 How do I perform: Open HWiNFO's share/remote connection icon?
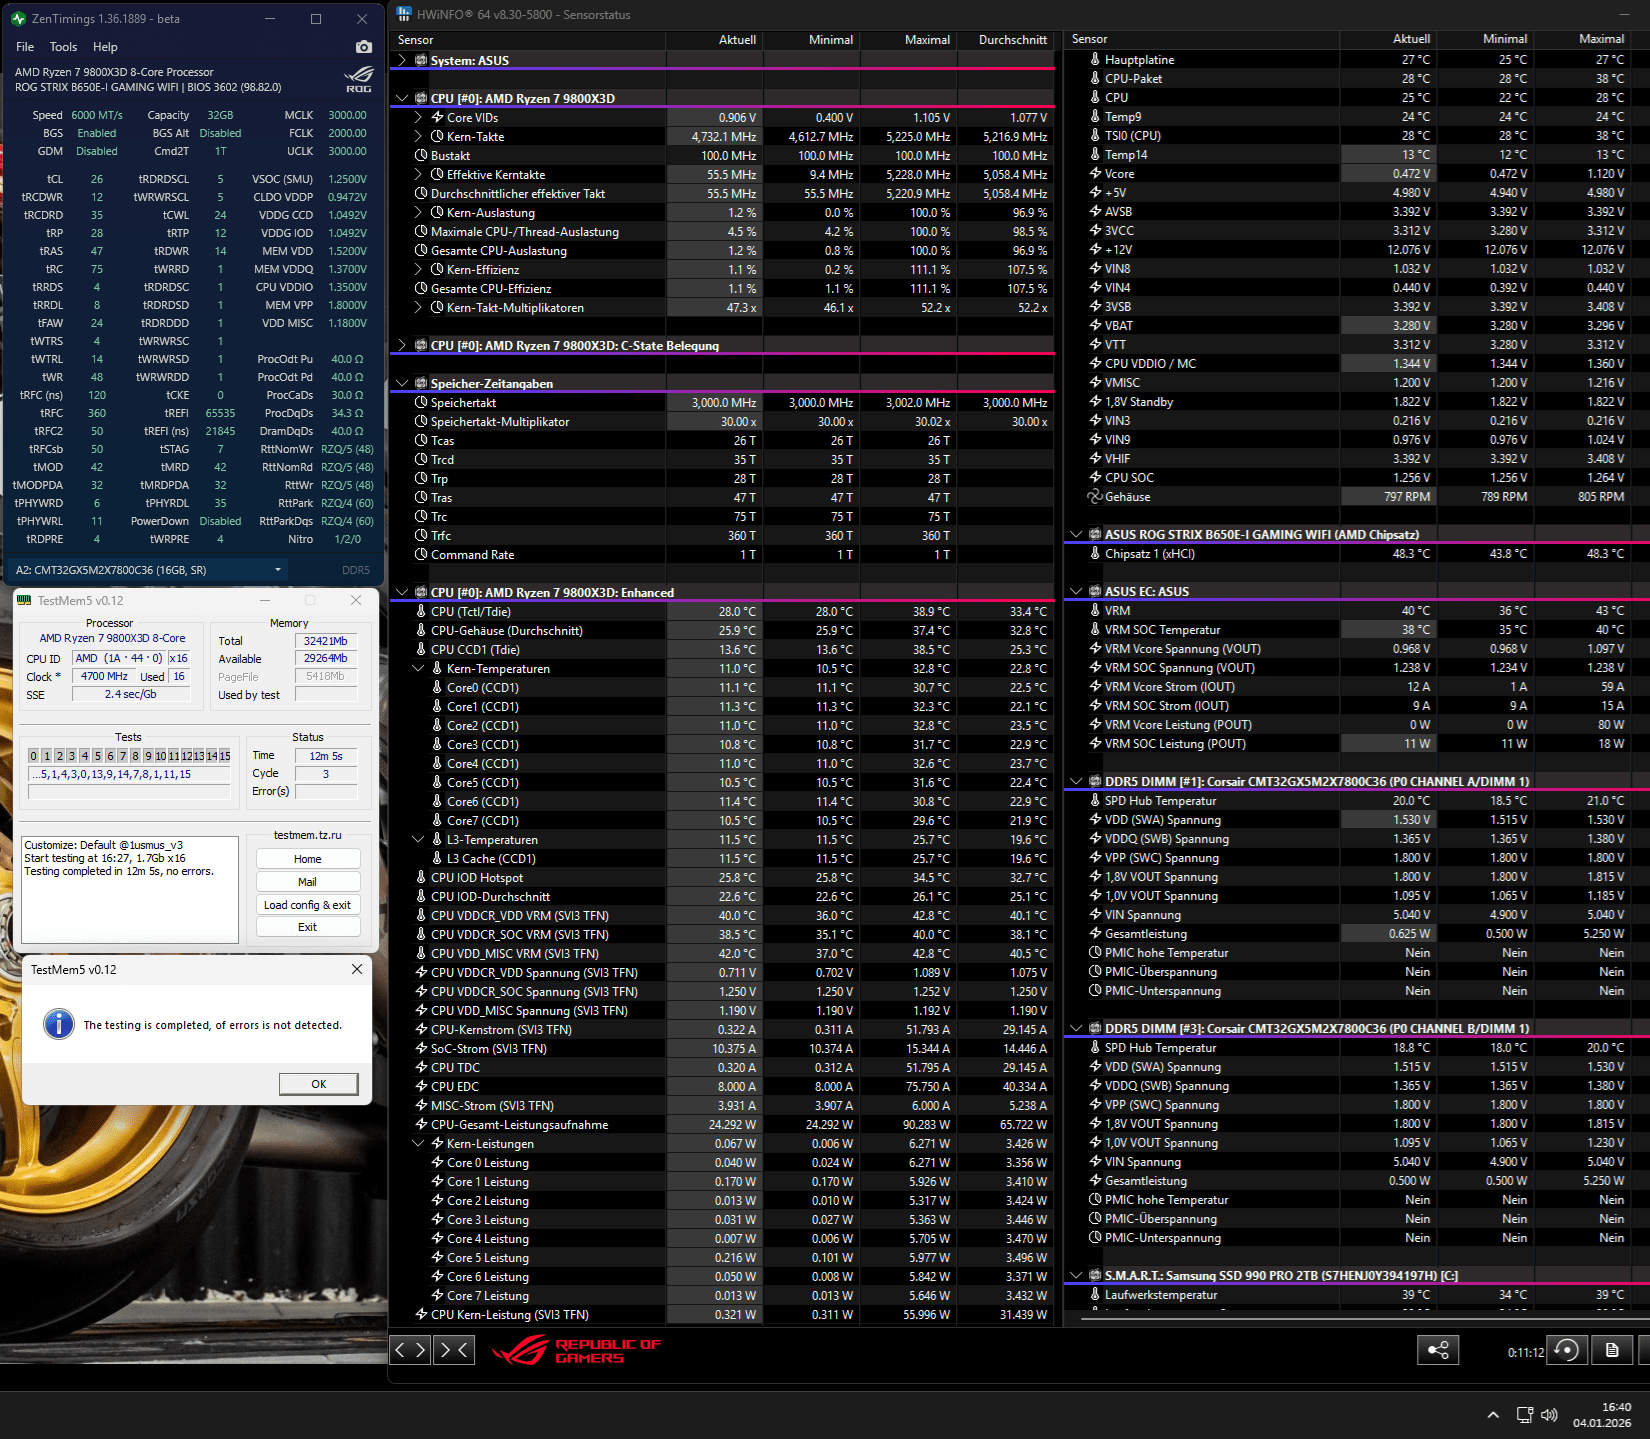pos(1438,1350)
